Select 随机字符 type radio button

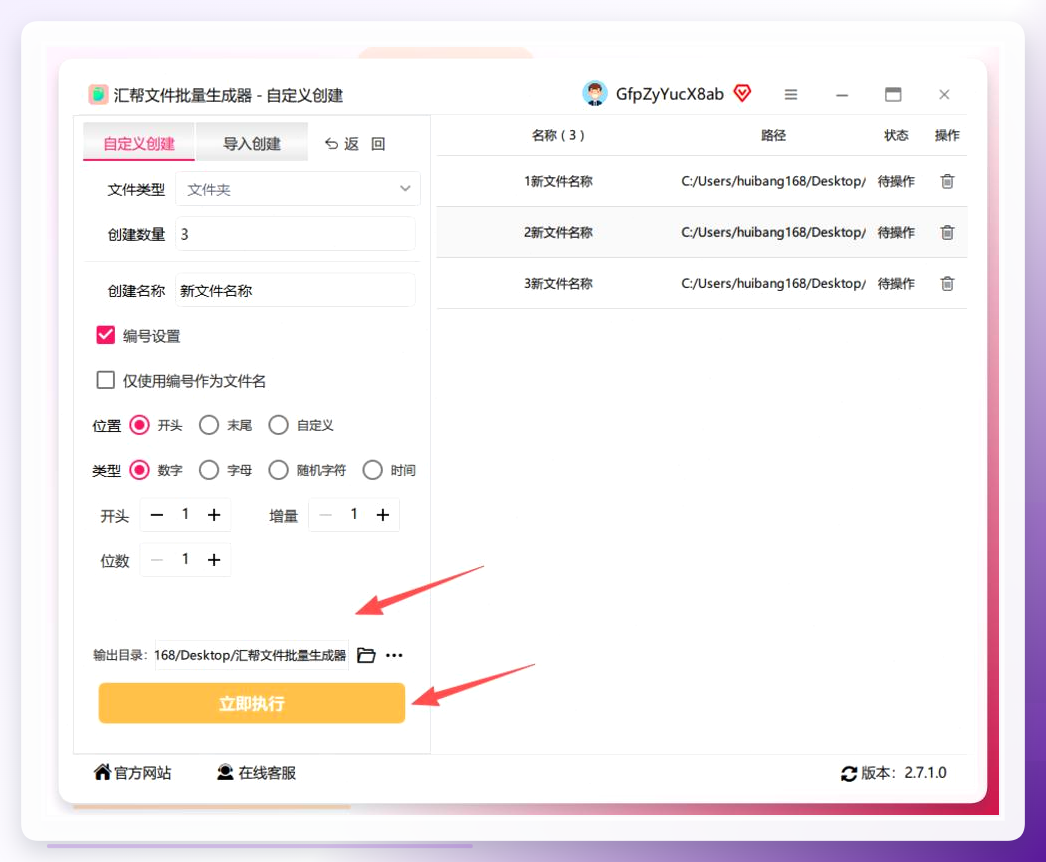[x=278, y=470]
